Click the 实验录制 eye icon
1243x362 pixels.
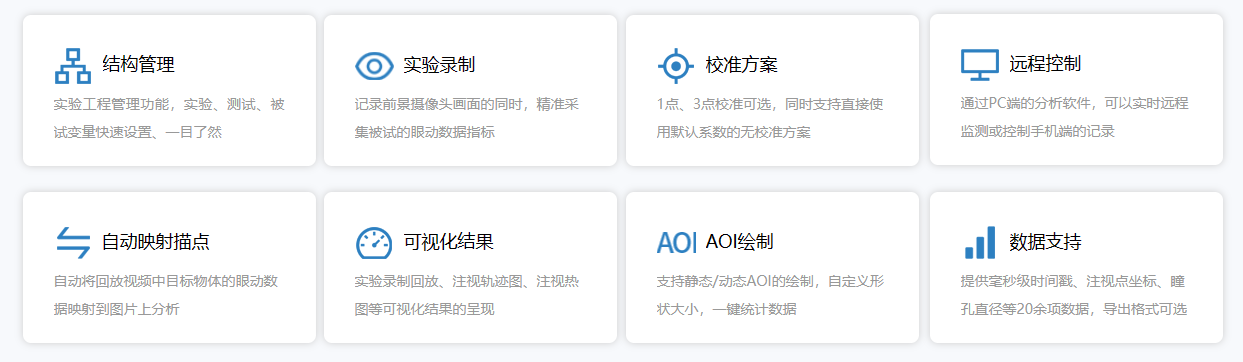374,66
